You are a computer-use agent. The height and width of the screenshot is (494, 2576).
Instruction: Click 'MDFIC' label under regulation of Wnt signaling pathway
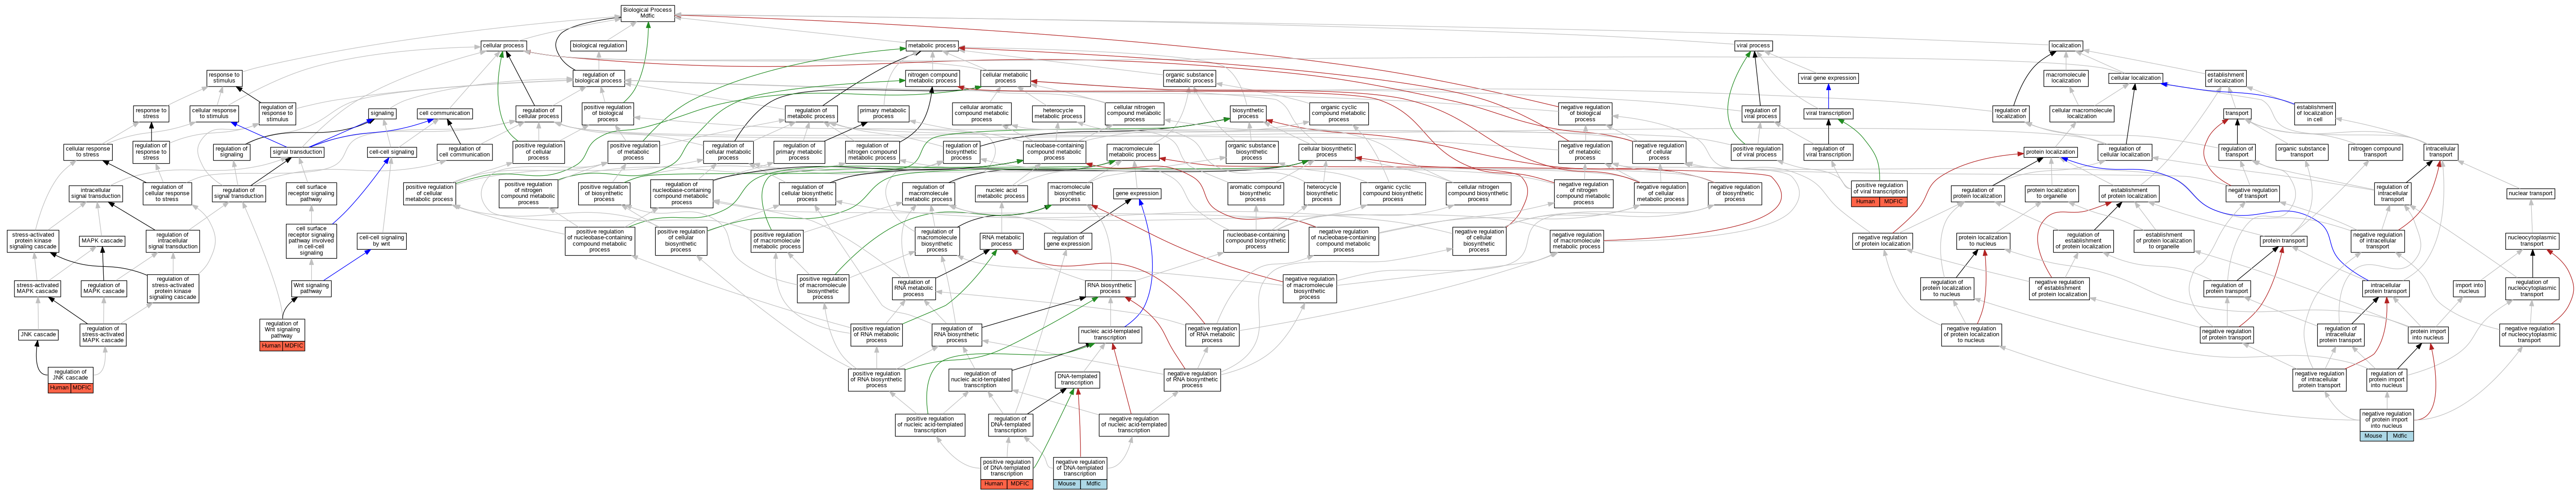coord(294,346)
